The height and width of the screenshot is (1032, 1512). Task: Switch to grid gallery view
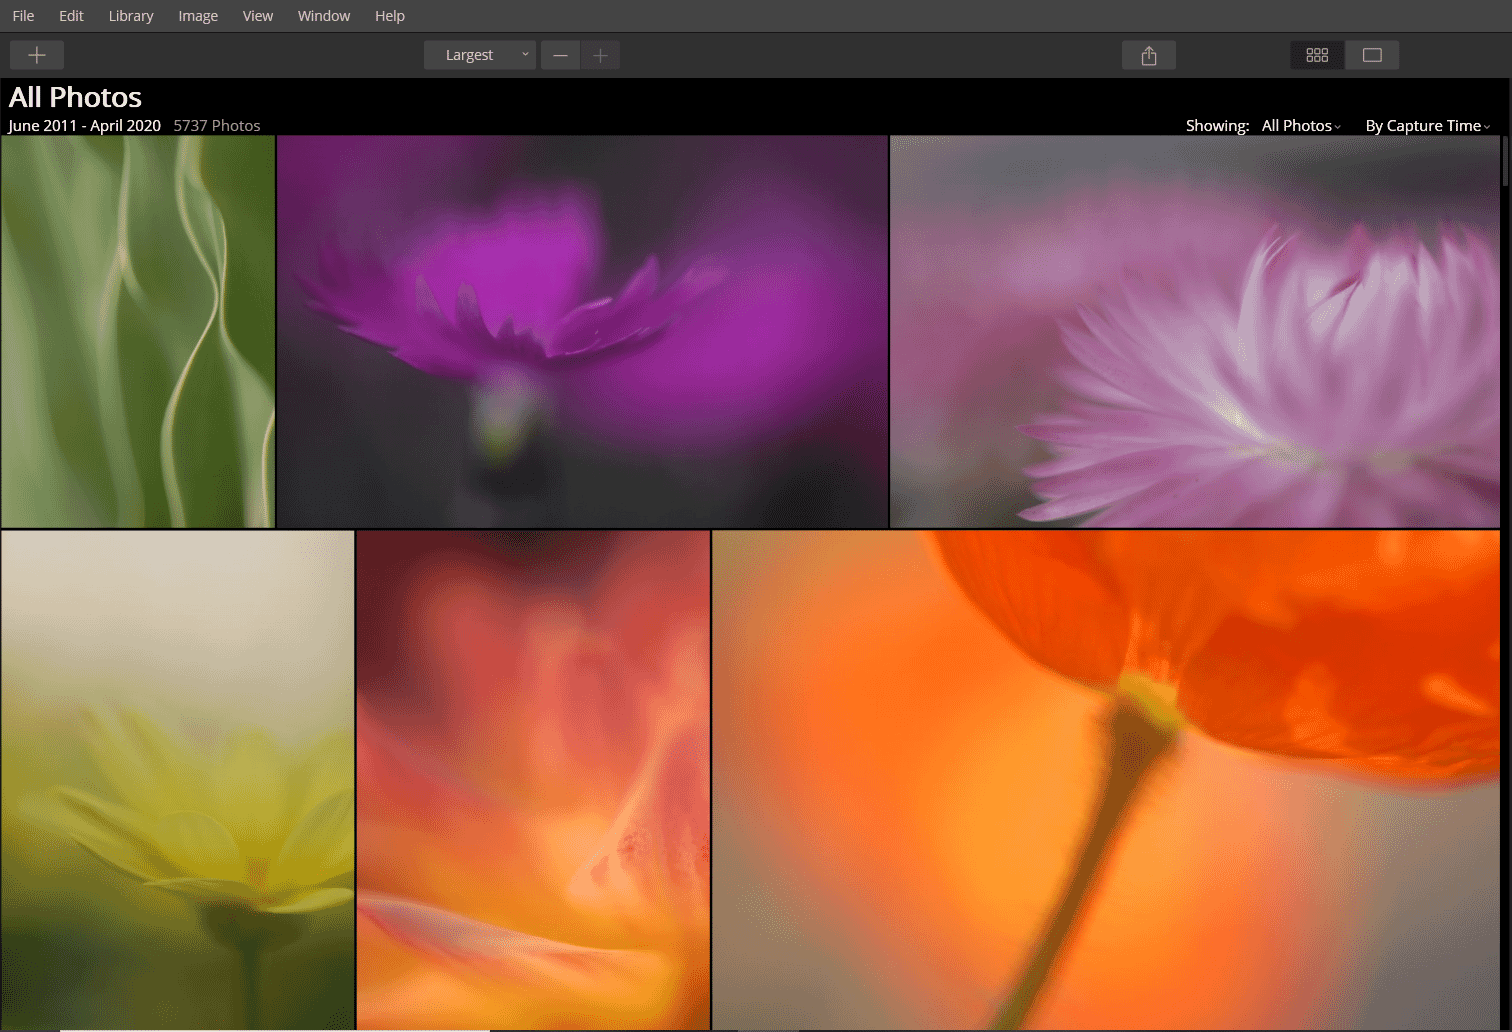click(x=1317, y=55)
